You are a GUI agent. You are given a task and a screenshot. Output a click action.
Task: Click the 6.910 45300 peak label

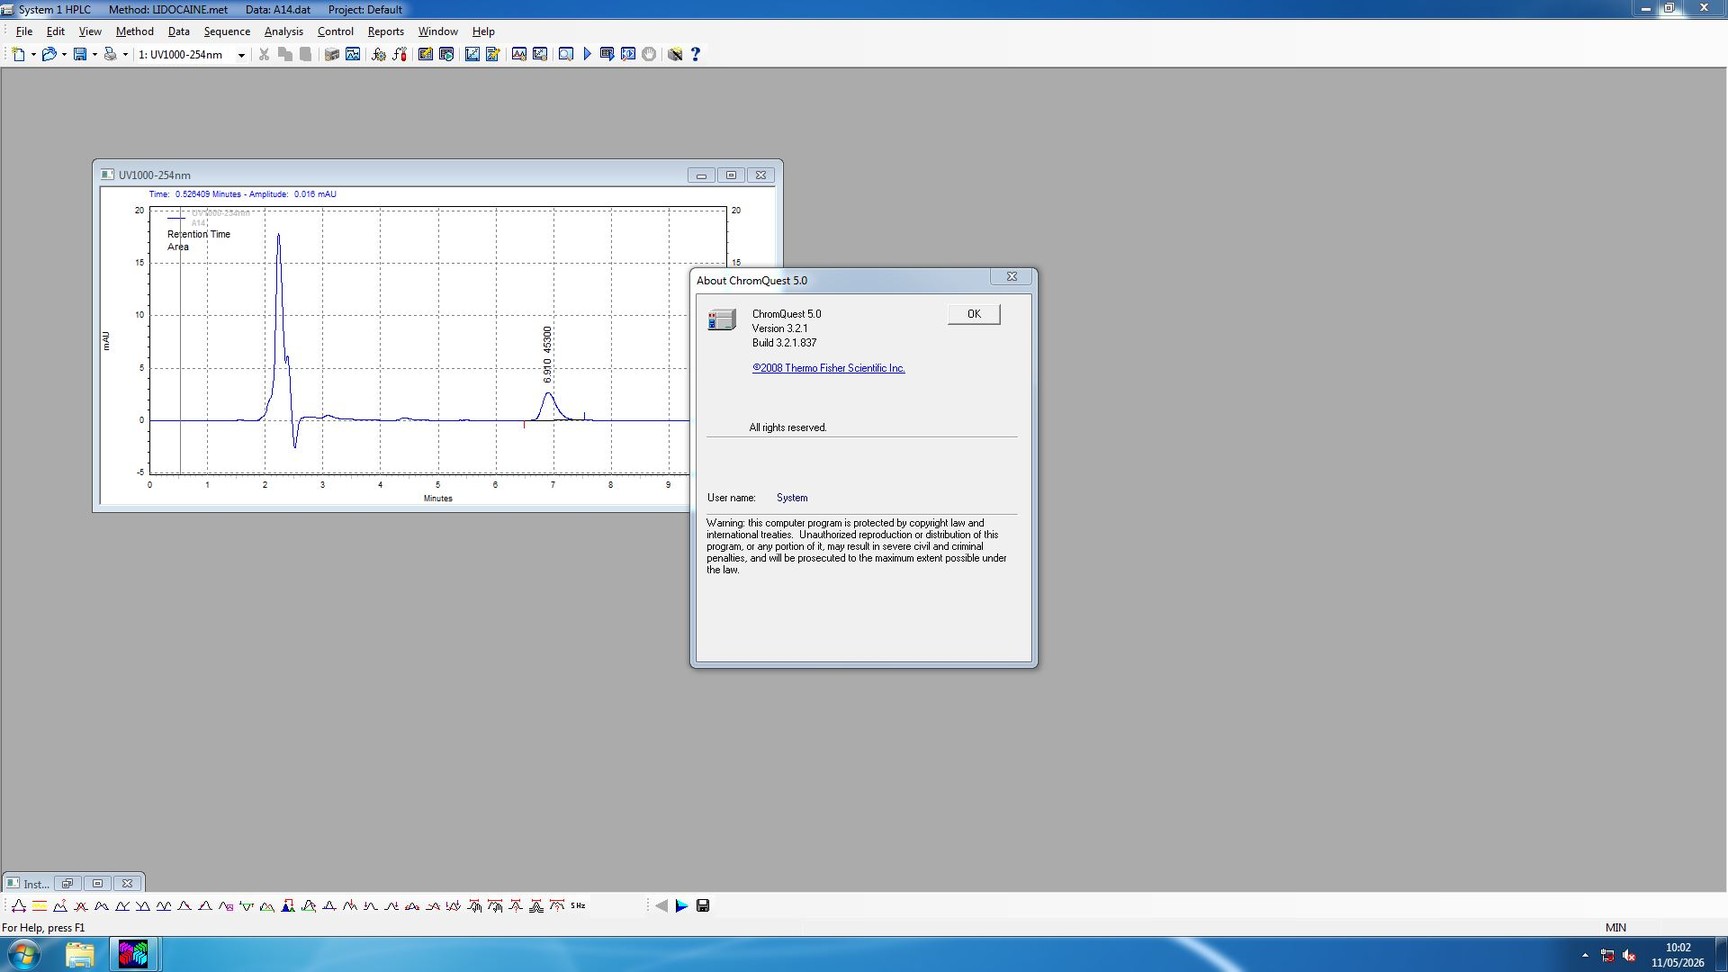pos(547,354)
